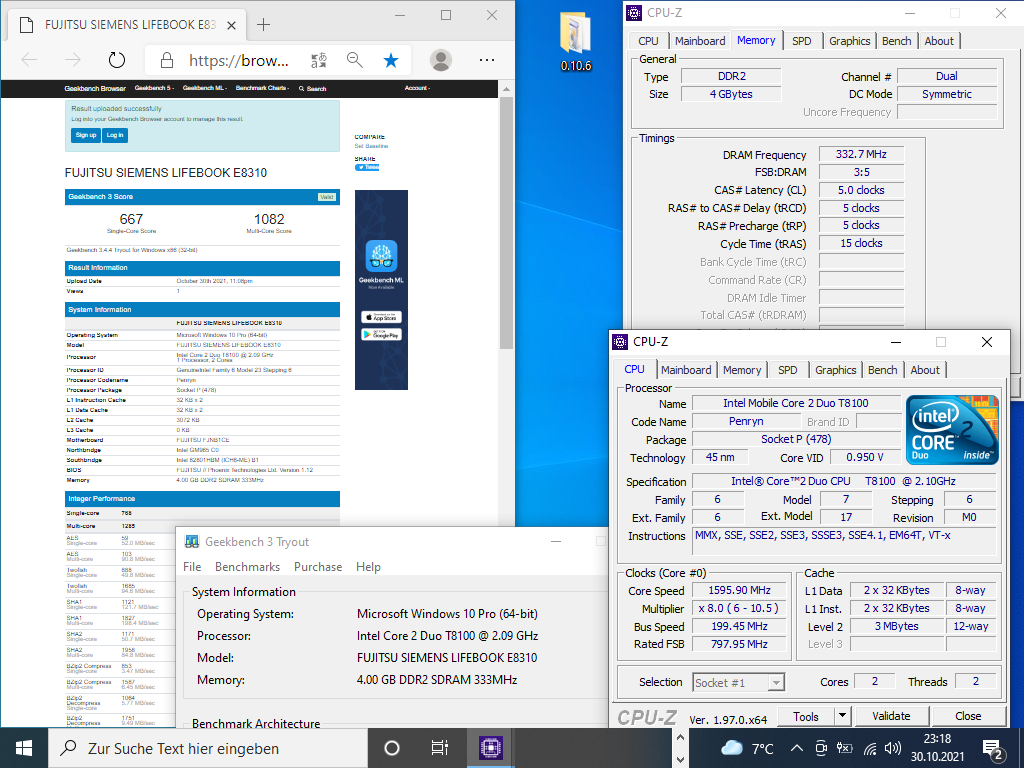The height and width of the screenshot is (768, 1024).
Task: Open Bench tab in front CPU-Z window
Action: 882,370
